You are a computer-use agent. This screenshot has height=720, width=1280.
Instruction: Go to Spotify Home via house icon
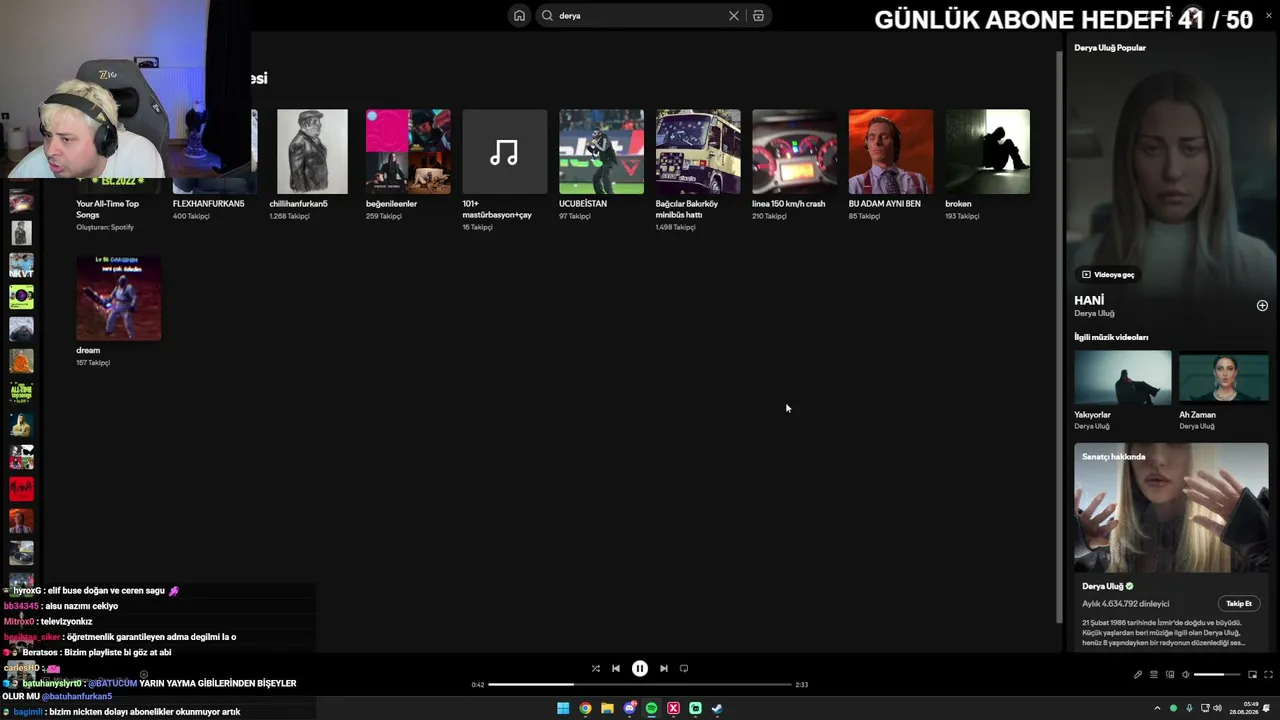[x=519, y=16]
